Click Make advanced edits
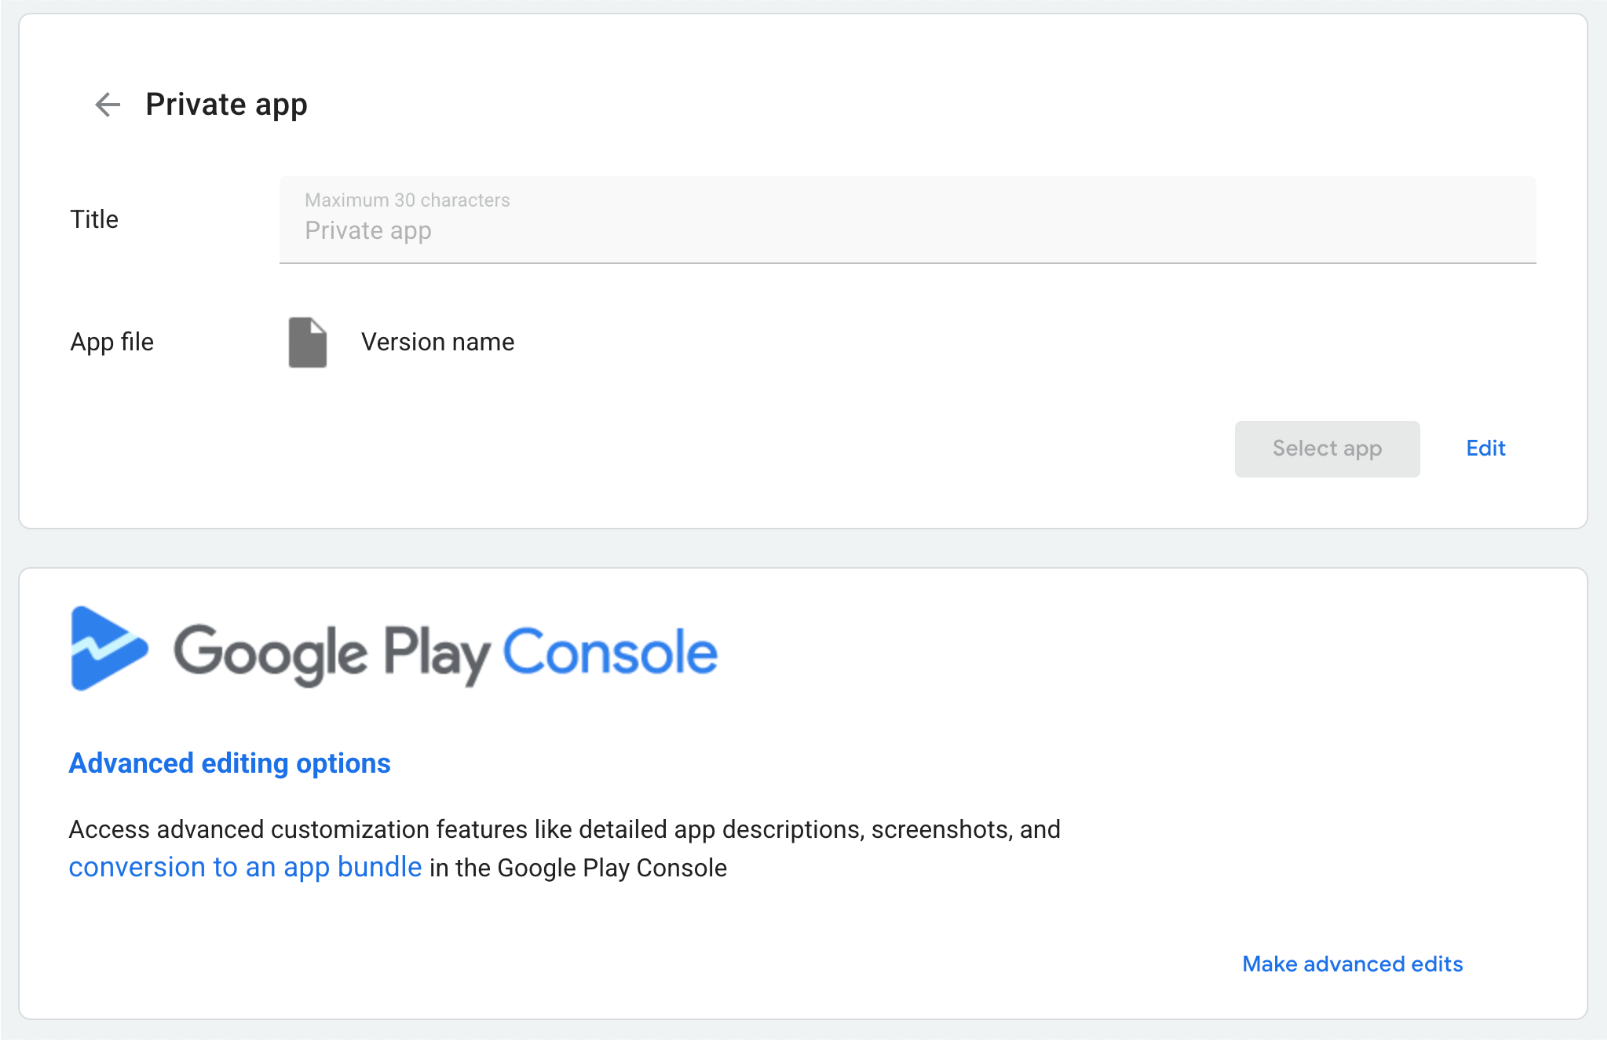The image size is (1607, 1040). tap(1352, 964)
